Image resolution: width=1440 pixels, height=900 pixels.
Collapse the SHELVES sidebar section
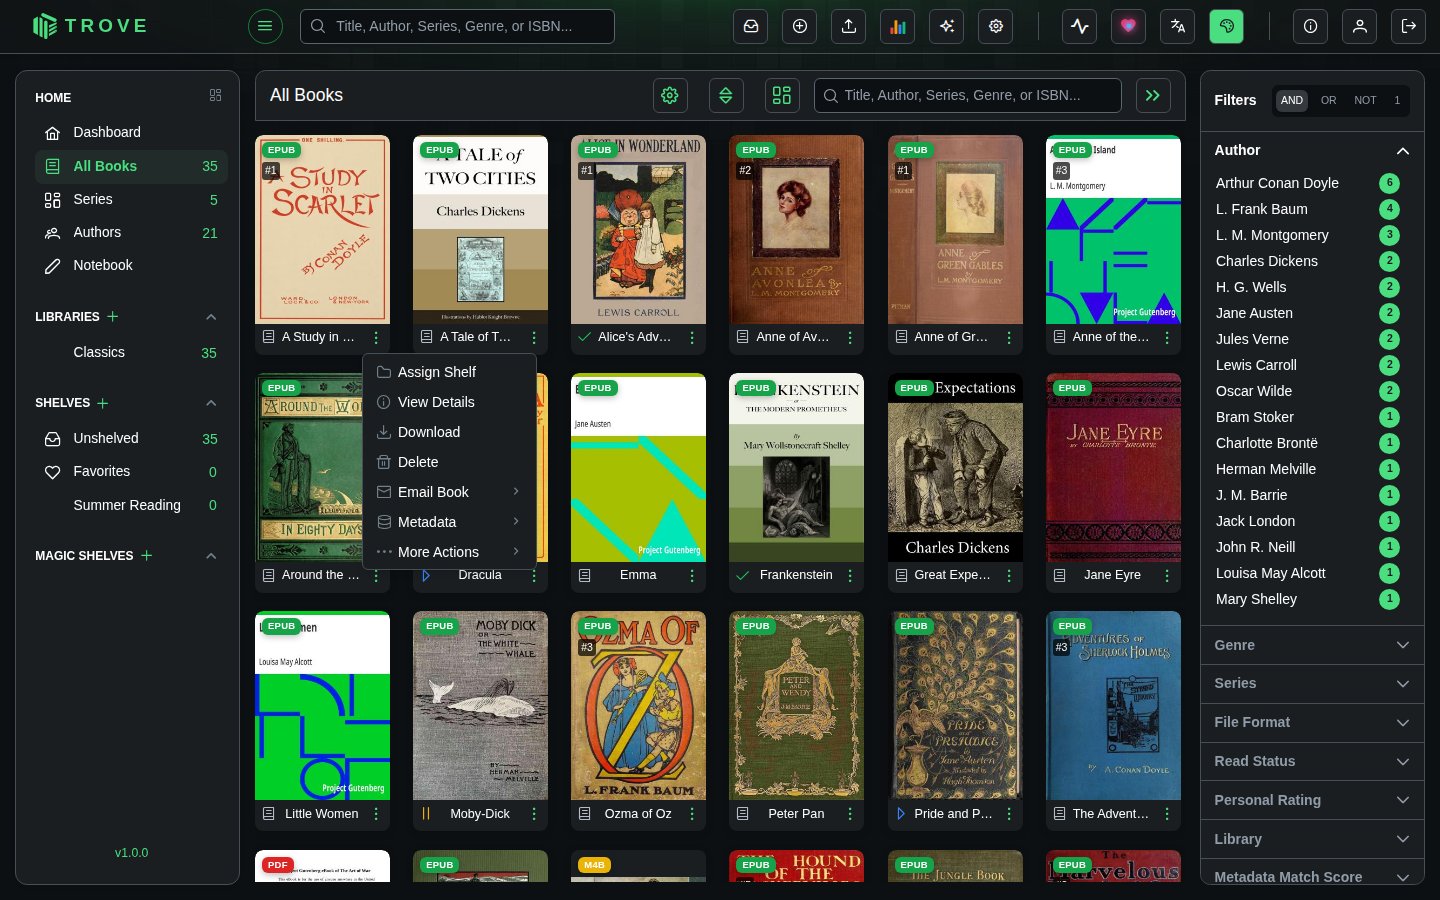point(211,403)
